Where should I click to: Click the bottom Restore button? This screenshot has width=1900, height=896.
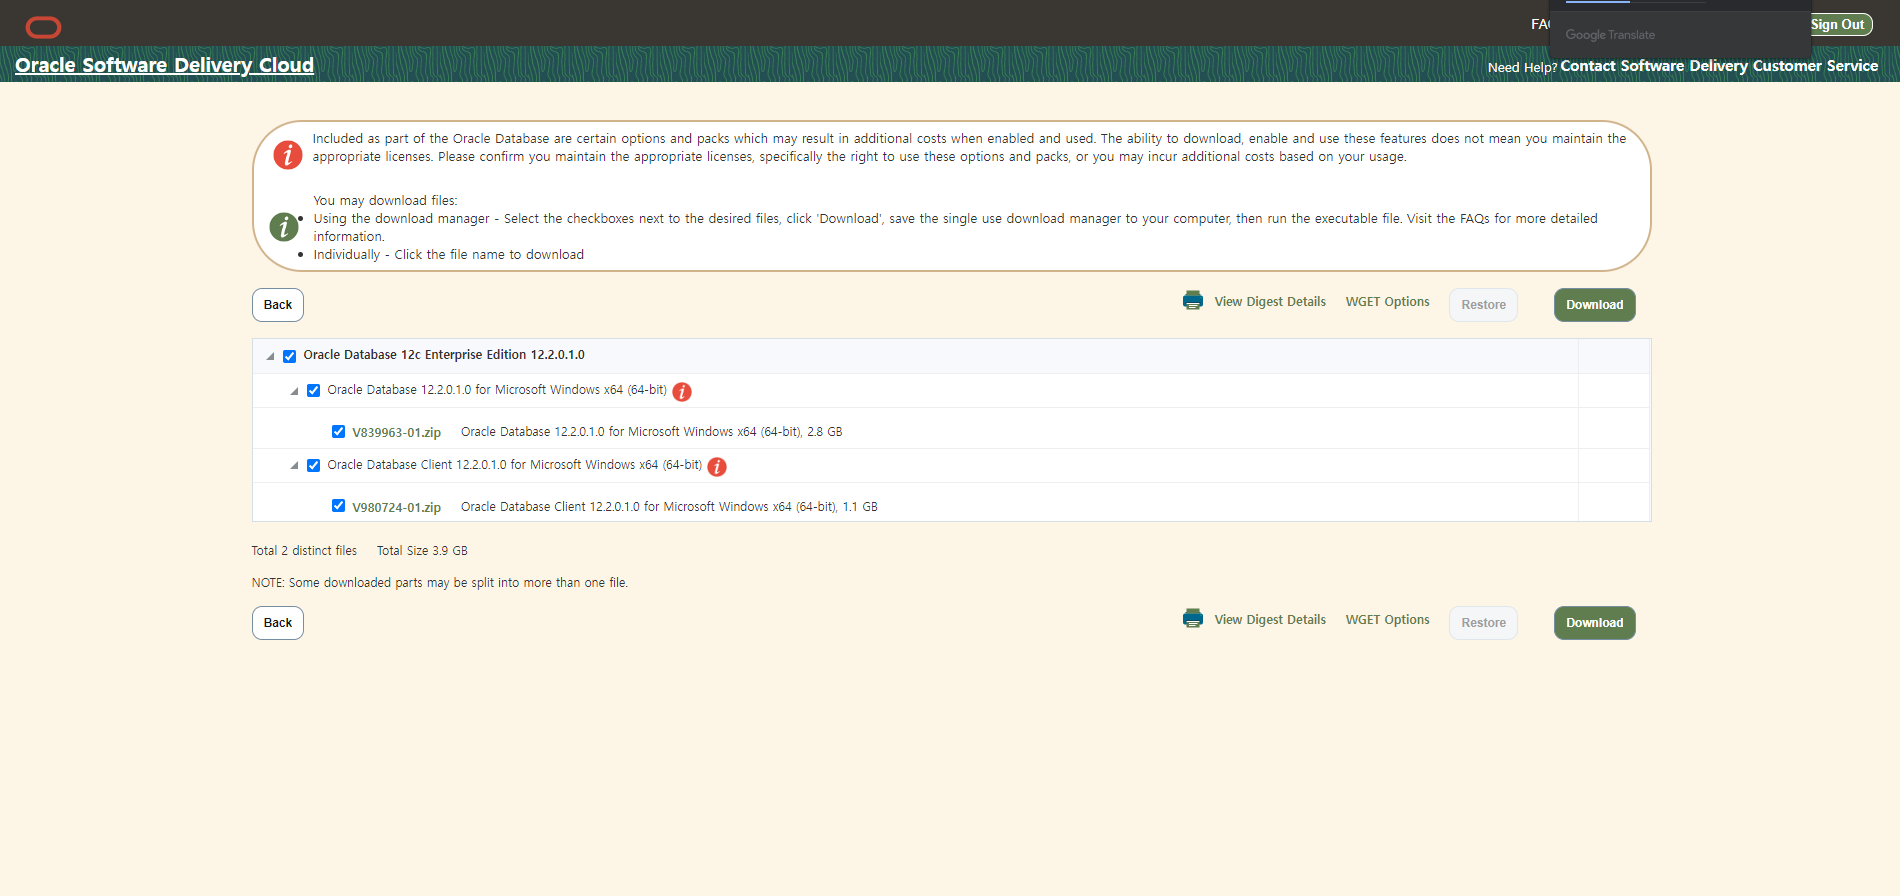tap(1483, 623)
